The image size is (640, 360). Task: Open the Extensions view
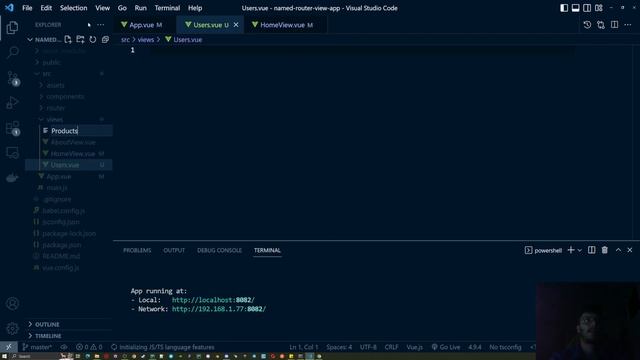pos(13,128)
